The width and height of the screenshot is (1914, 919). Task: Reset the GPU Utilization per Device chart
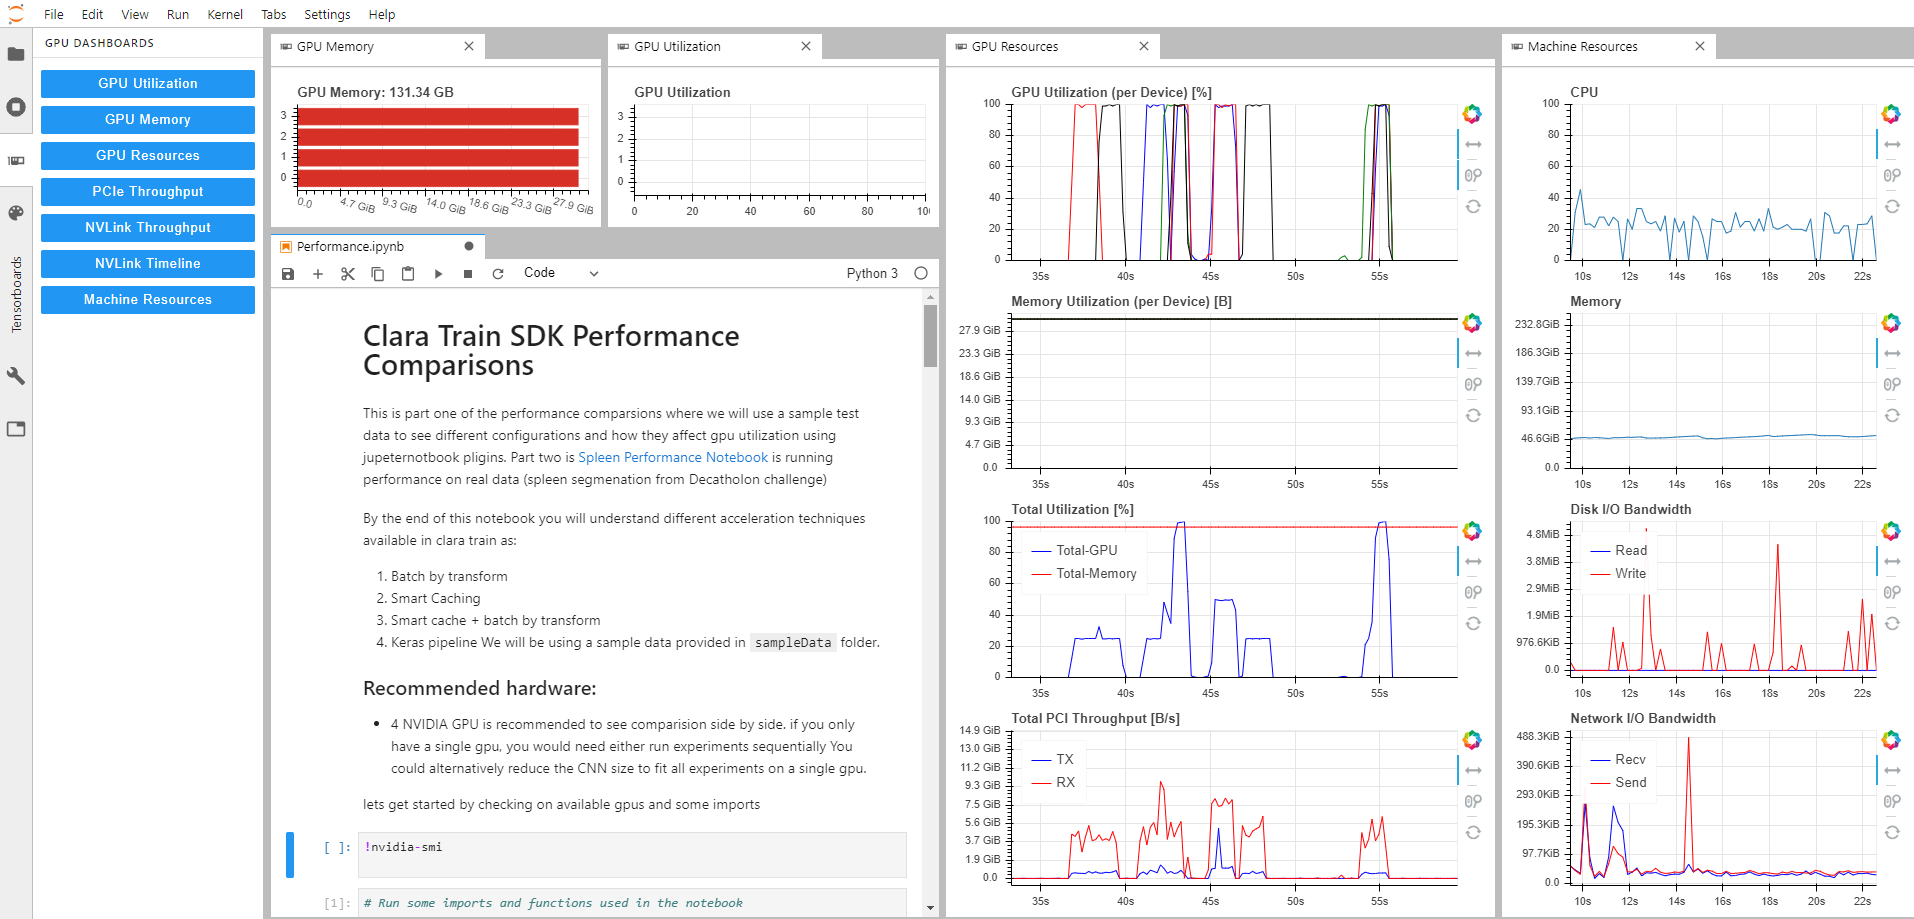1473,207
